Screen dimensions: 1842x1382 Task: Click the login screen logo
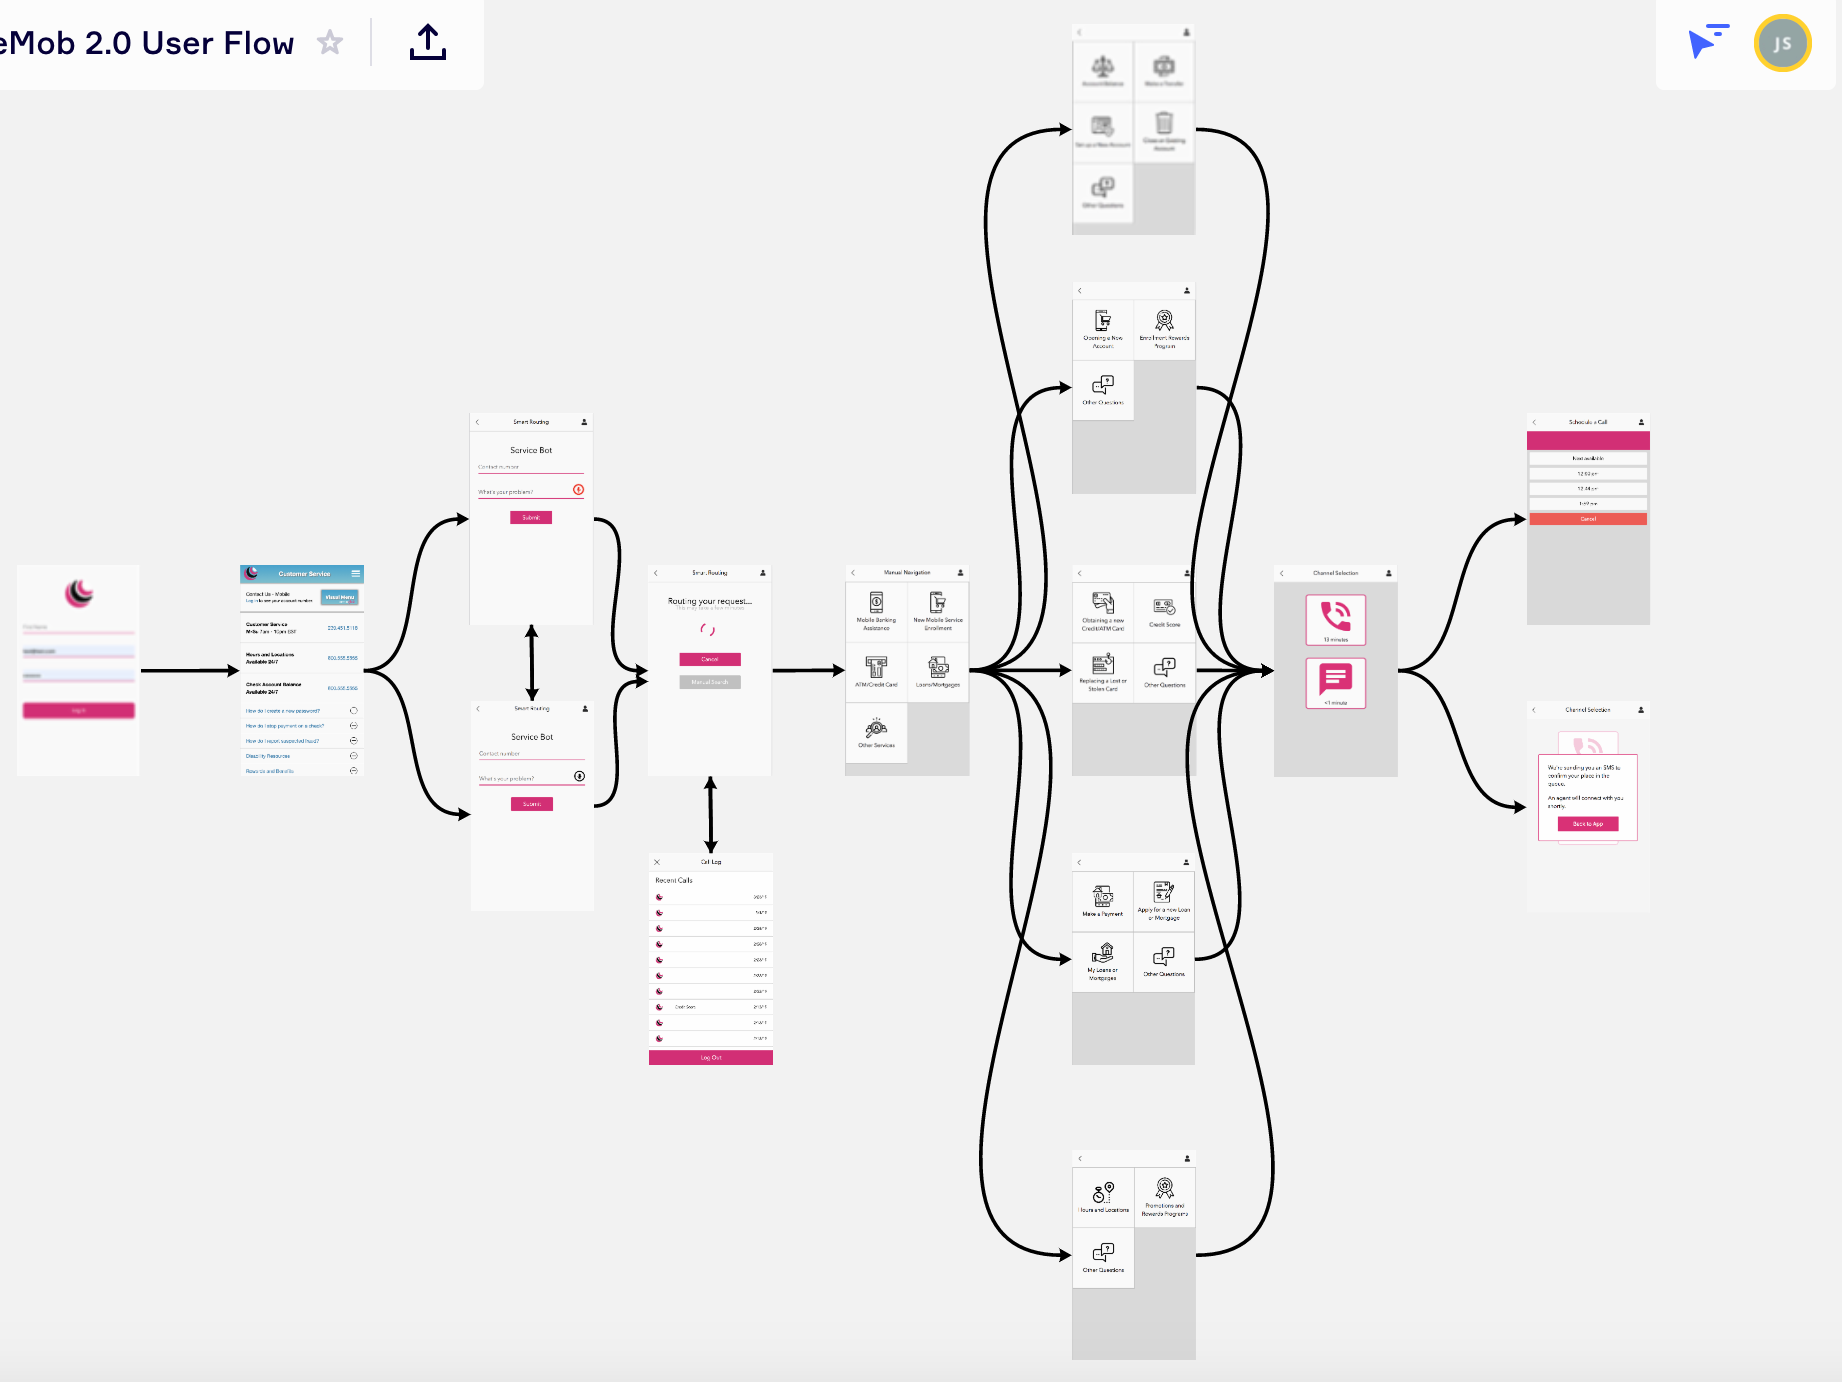coord(79,593)
